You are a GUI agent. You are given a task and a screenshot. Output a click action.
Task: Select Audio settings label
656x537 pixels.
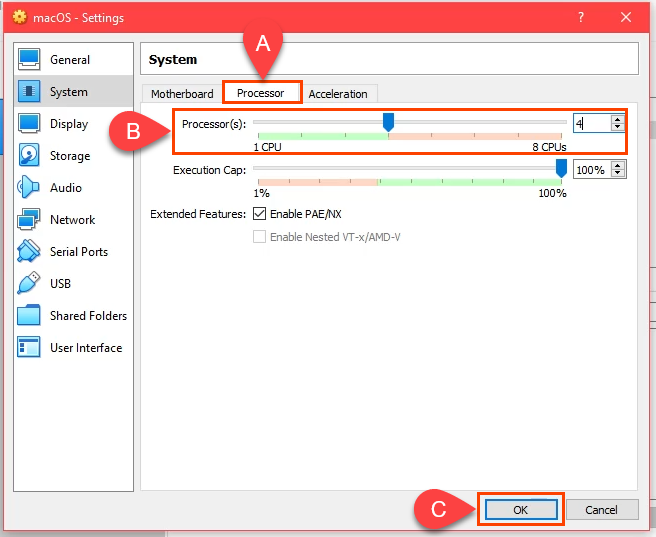tap(66, 188)
